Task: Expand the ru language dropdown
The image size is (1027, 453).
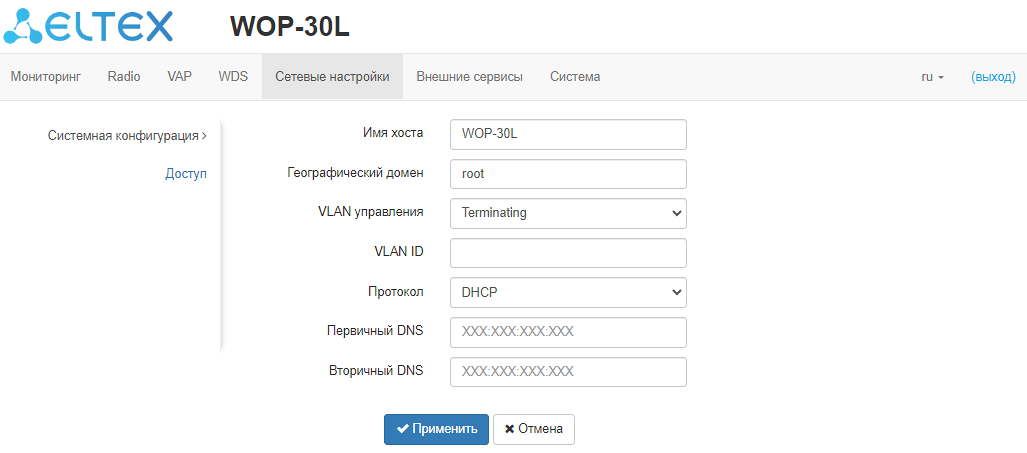Action: tap(932, 76)
